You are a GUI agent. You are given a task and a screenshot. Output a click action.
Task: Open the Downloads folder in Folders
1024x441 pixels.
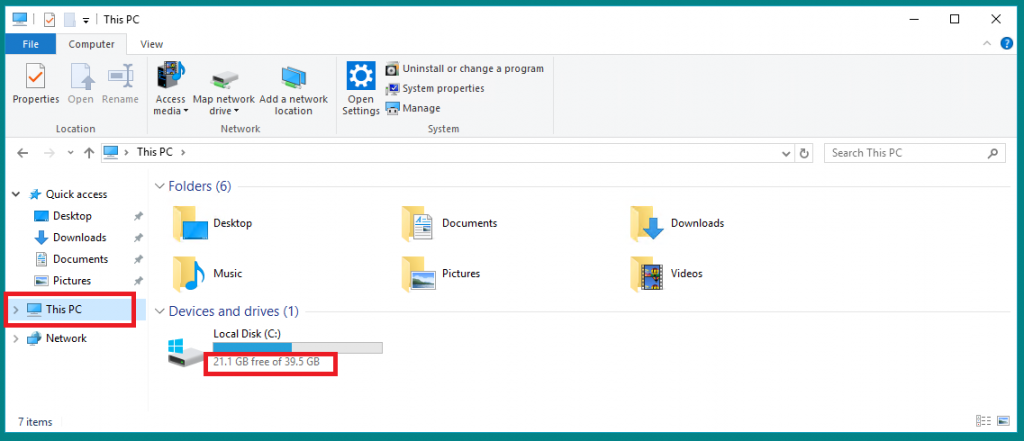click(x=678, y=223)
